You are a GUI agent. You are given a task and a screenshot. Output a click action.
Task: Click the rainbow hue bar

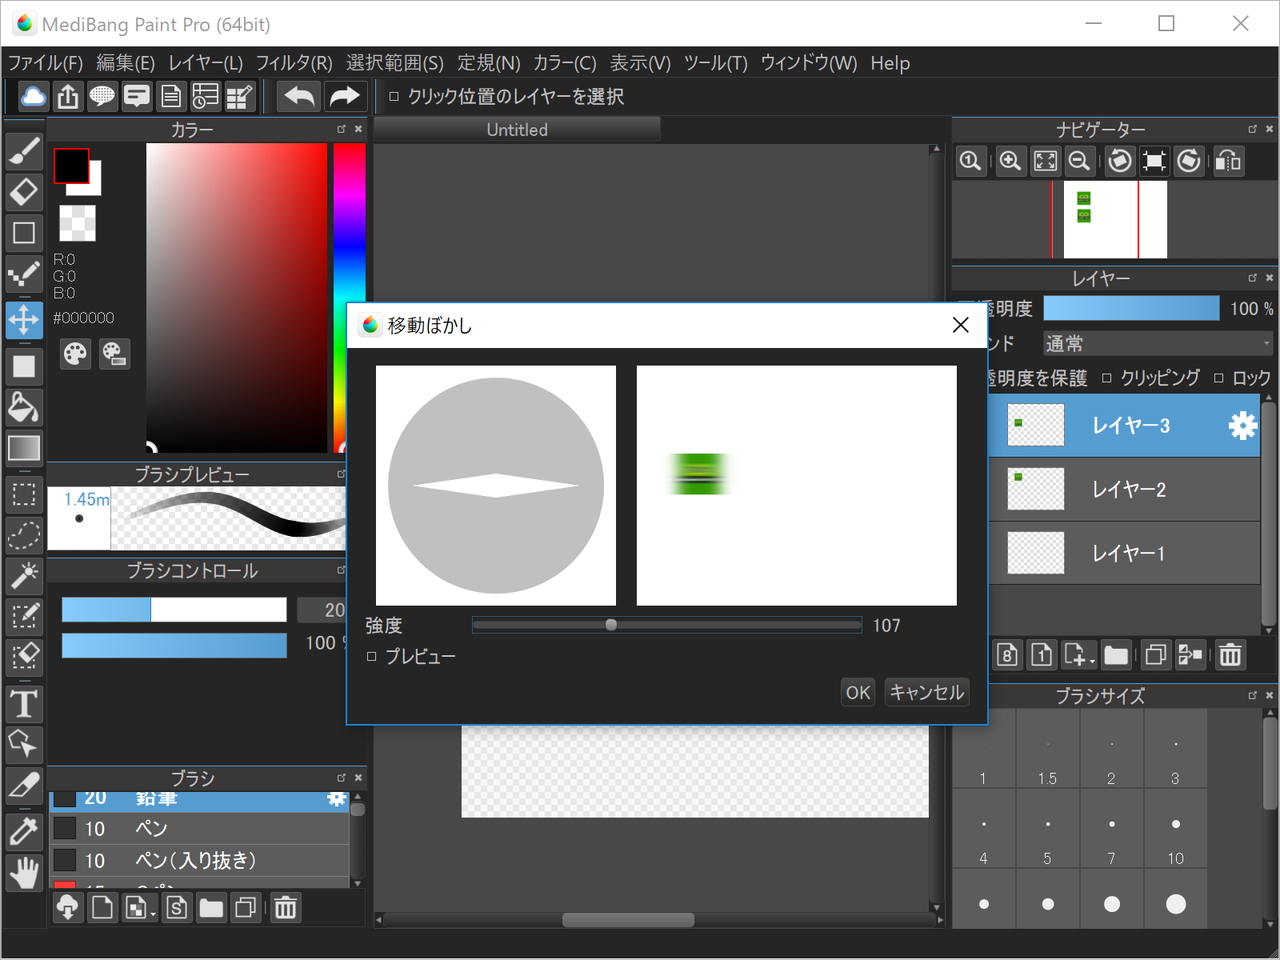[x=350, y=298]
